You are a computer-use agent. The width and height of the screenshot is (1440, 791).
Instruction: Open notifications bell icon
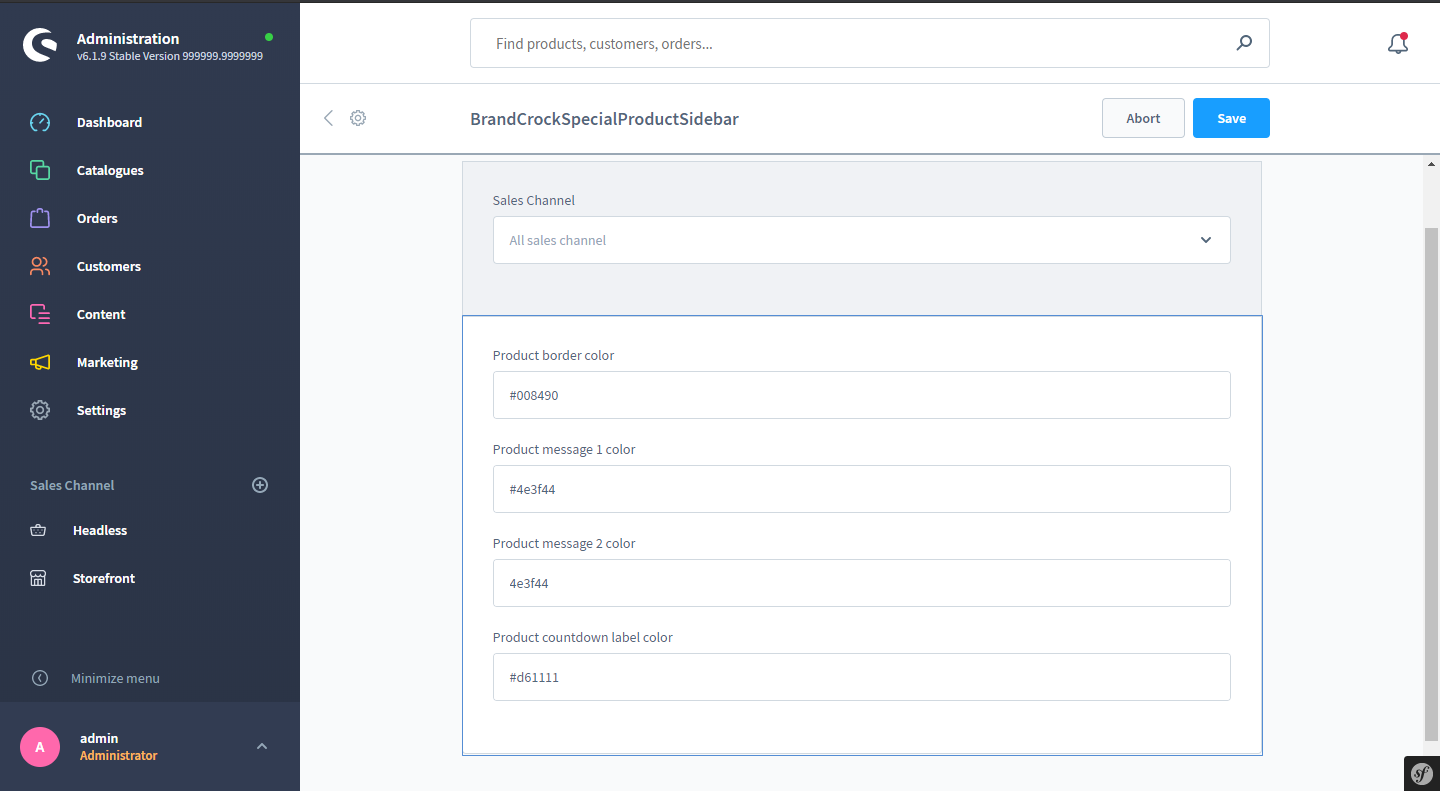pyautogui.click(x=1398, y=44)
